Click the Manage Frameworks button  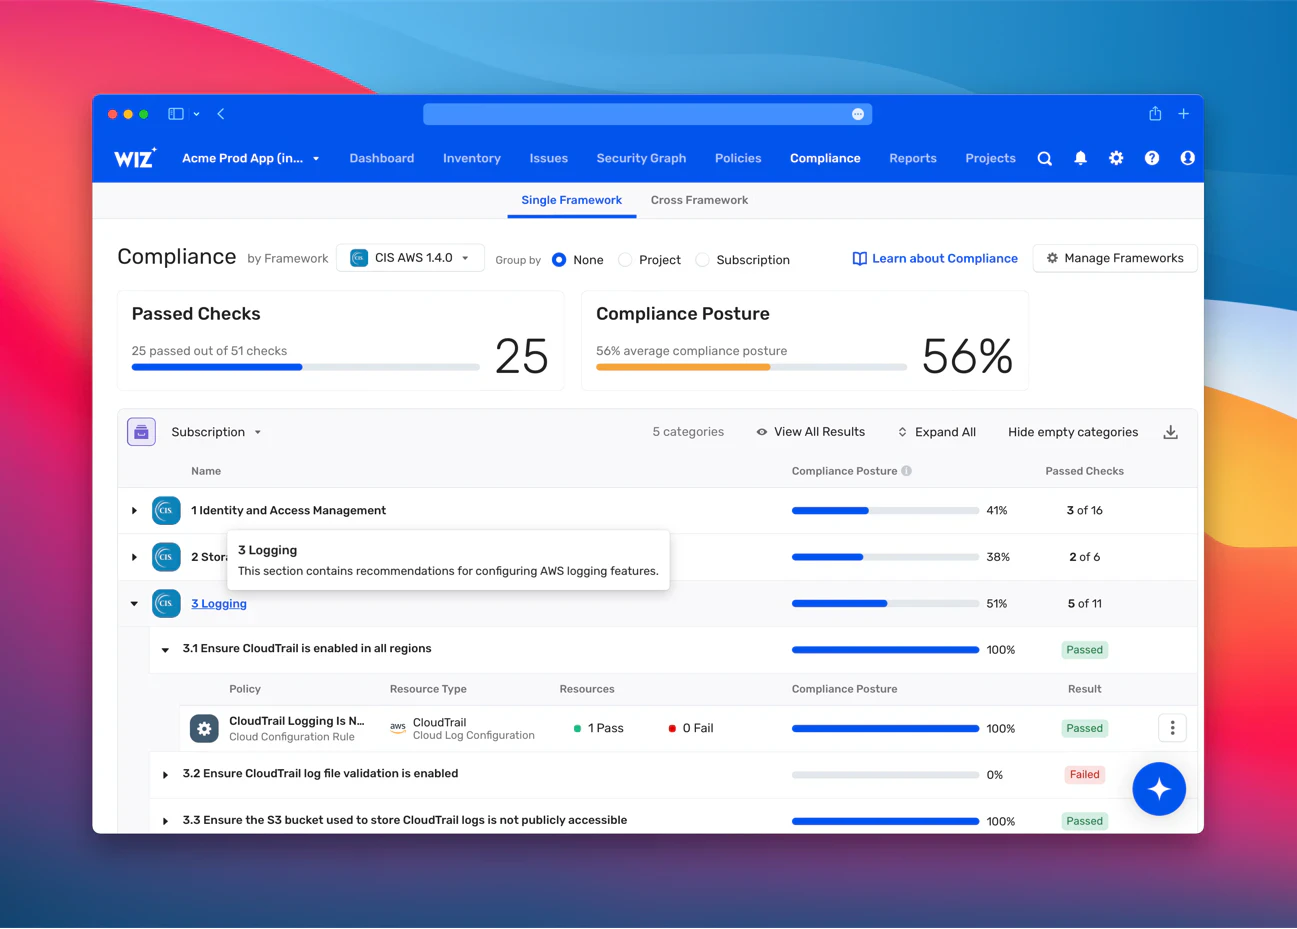[1115, 258]
